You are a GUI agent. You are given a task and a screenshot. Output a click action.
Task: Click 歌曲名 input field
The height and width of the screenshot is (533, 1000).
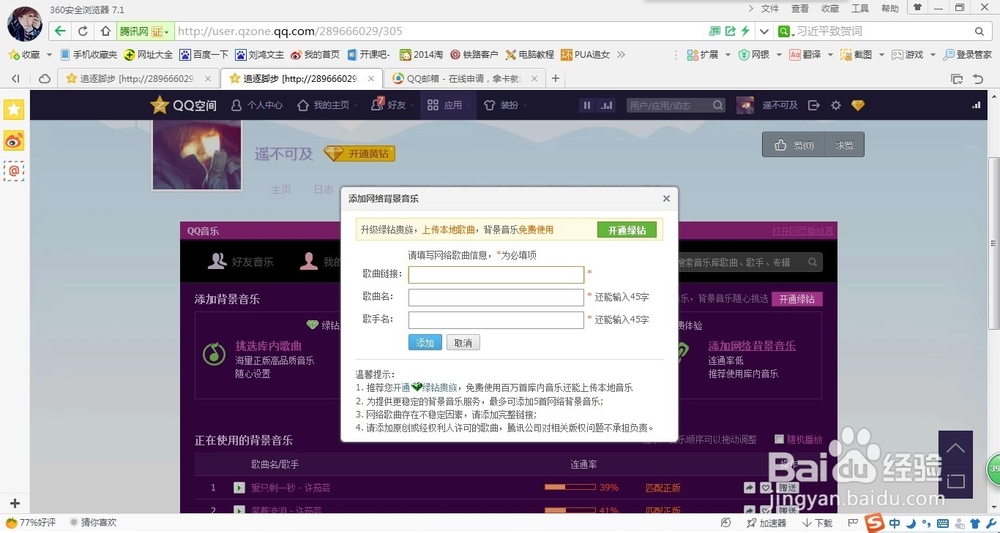pyautogui.click(x=496, y=297)
